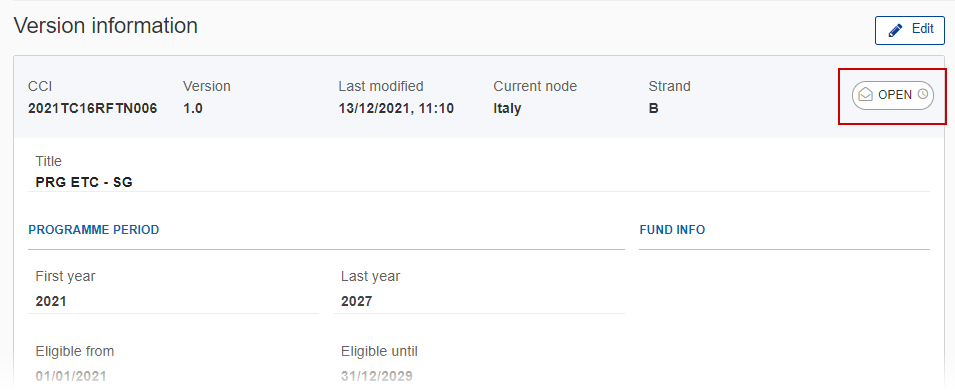Select the PROGRAMME PERIOD section header
The image size is (955, 390).
point(94,230)
